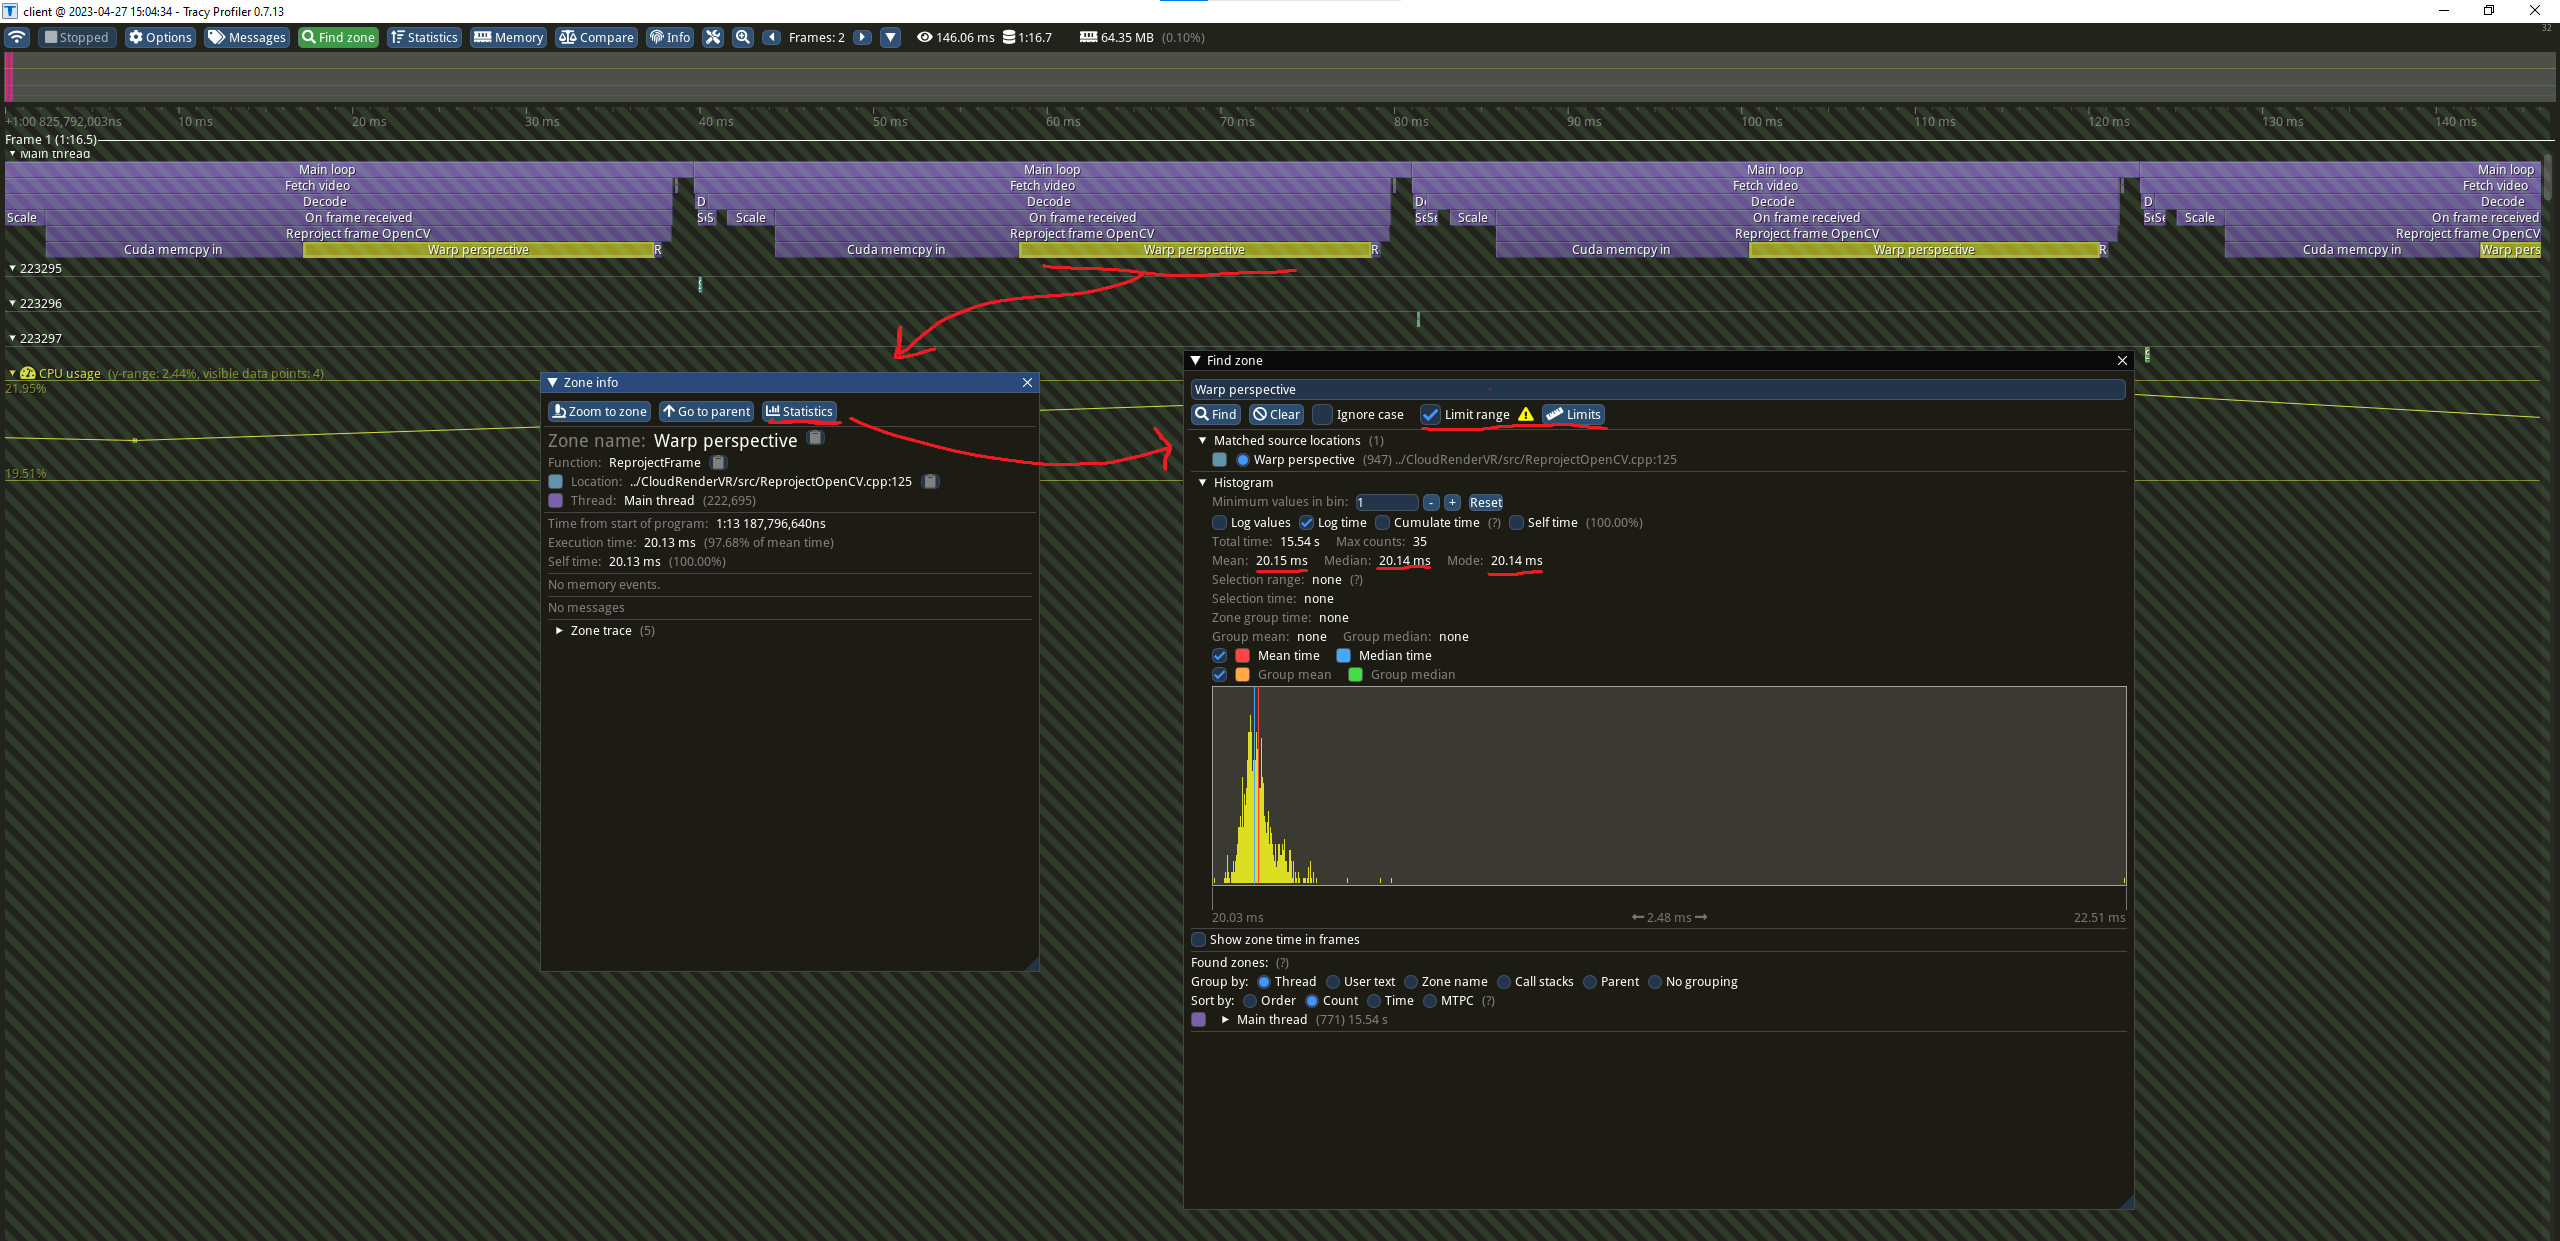
Task: Open the Compare traces window
Action: 596,37
